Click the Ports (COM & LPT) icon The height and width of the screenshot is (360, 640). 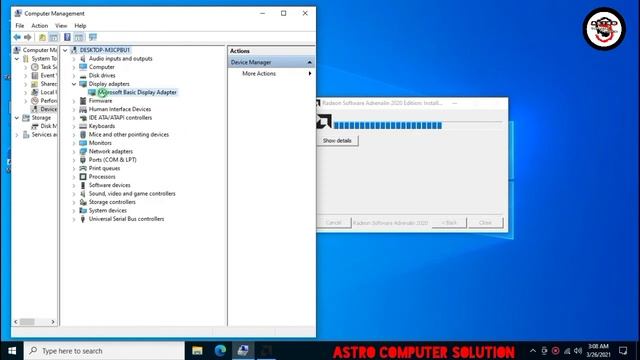click(x=83, y=160)
